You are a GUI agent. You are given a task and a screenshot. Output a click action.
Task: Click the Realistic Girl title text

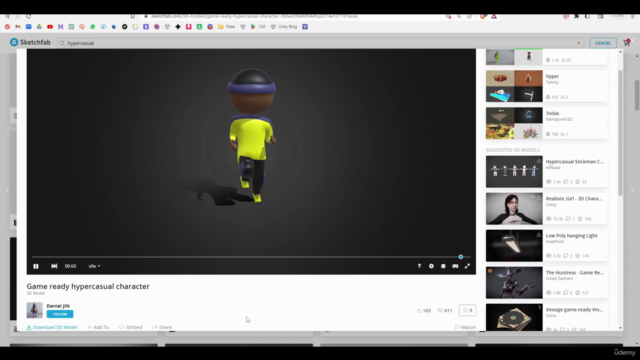tap(574, 199)
